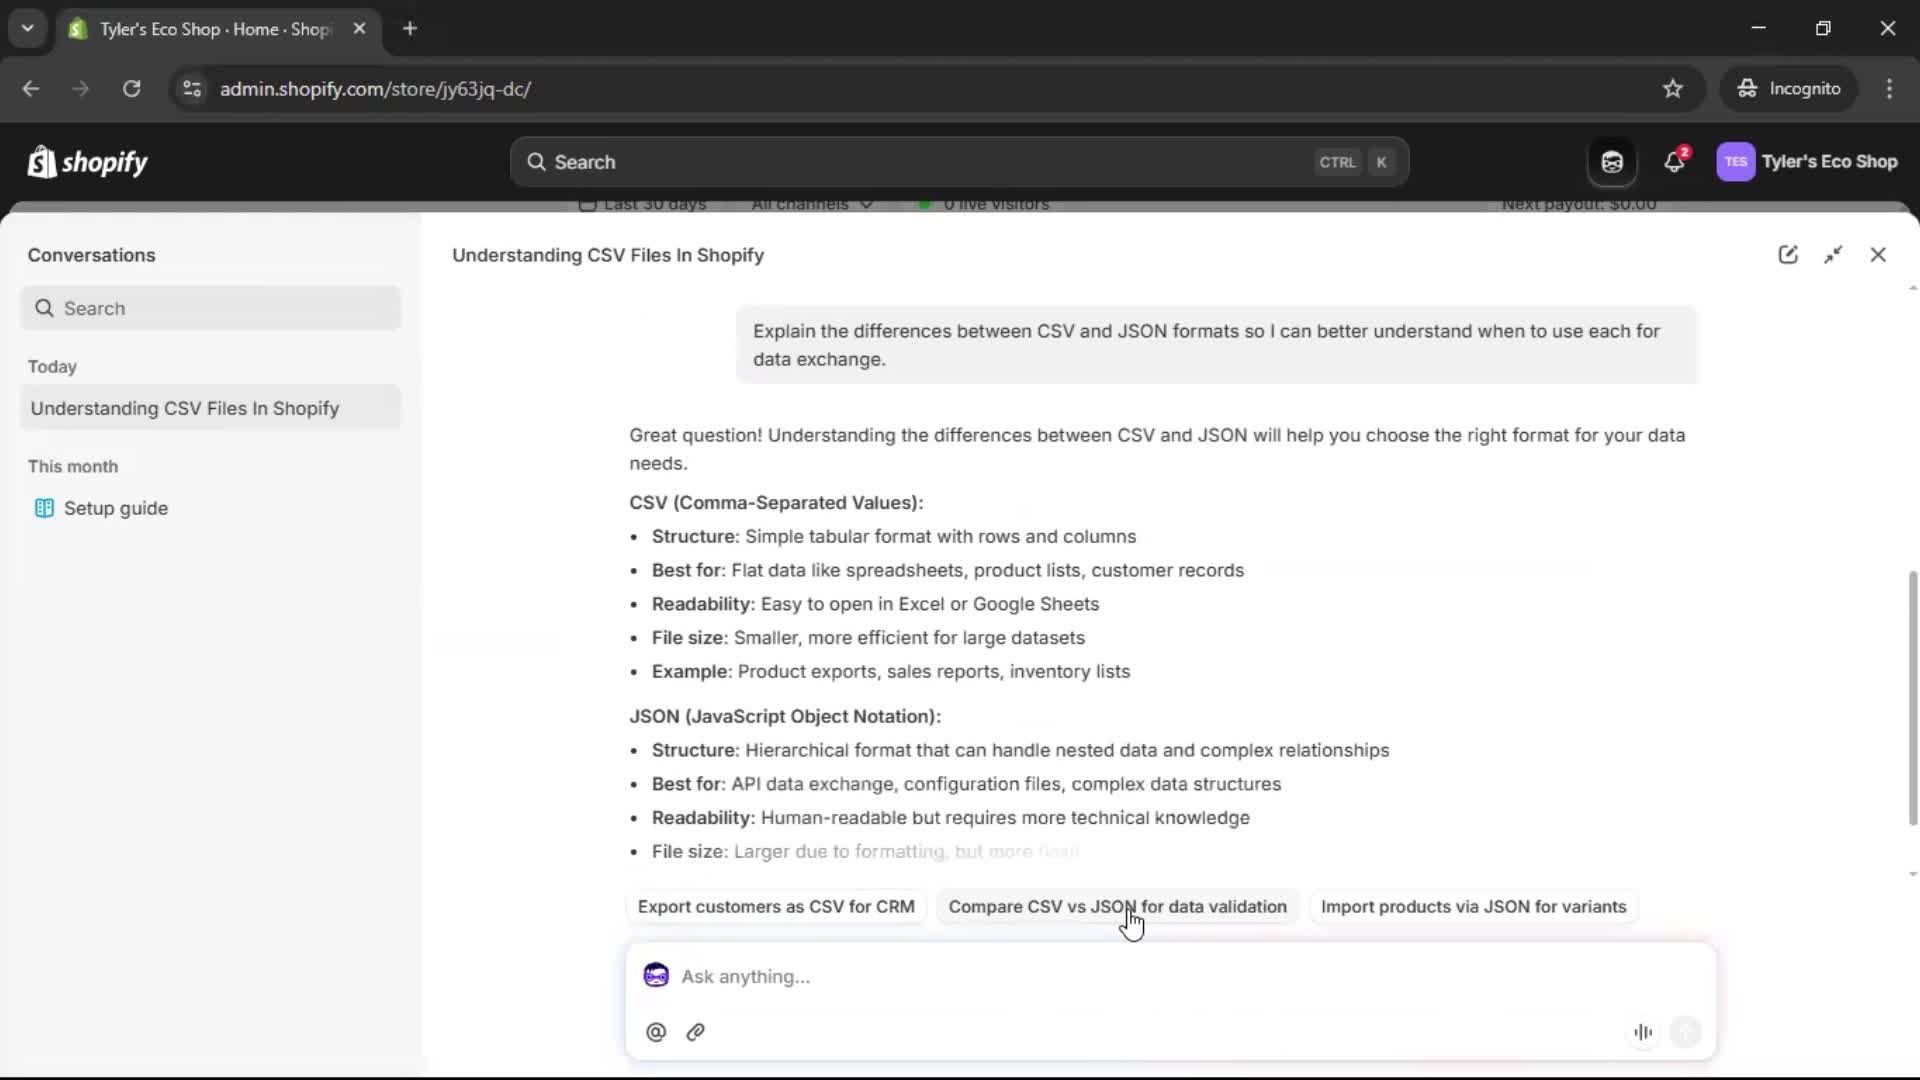Expand the browser tab search chevron
Screen dimensions: 1920x1080
[x=28, y=28]
